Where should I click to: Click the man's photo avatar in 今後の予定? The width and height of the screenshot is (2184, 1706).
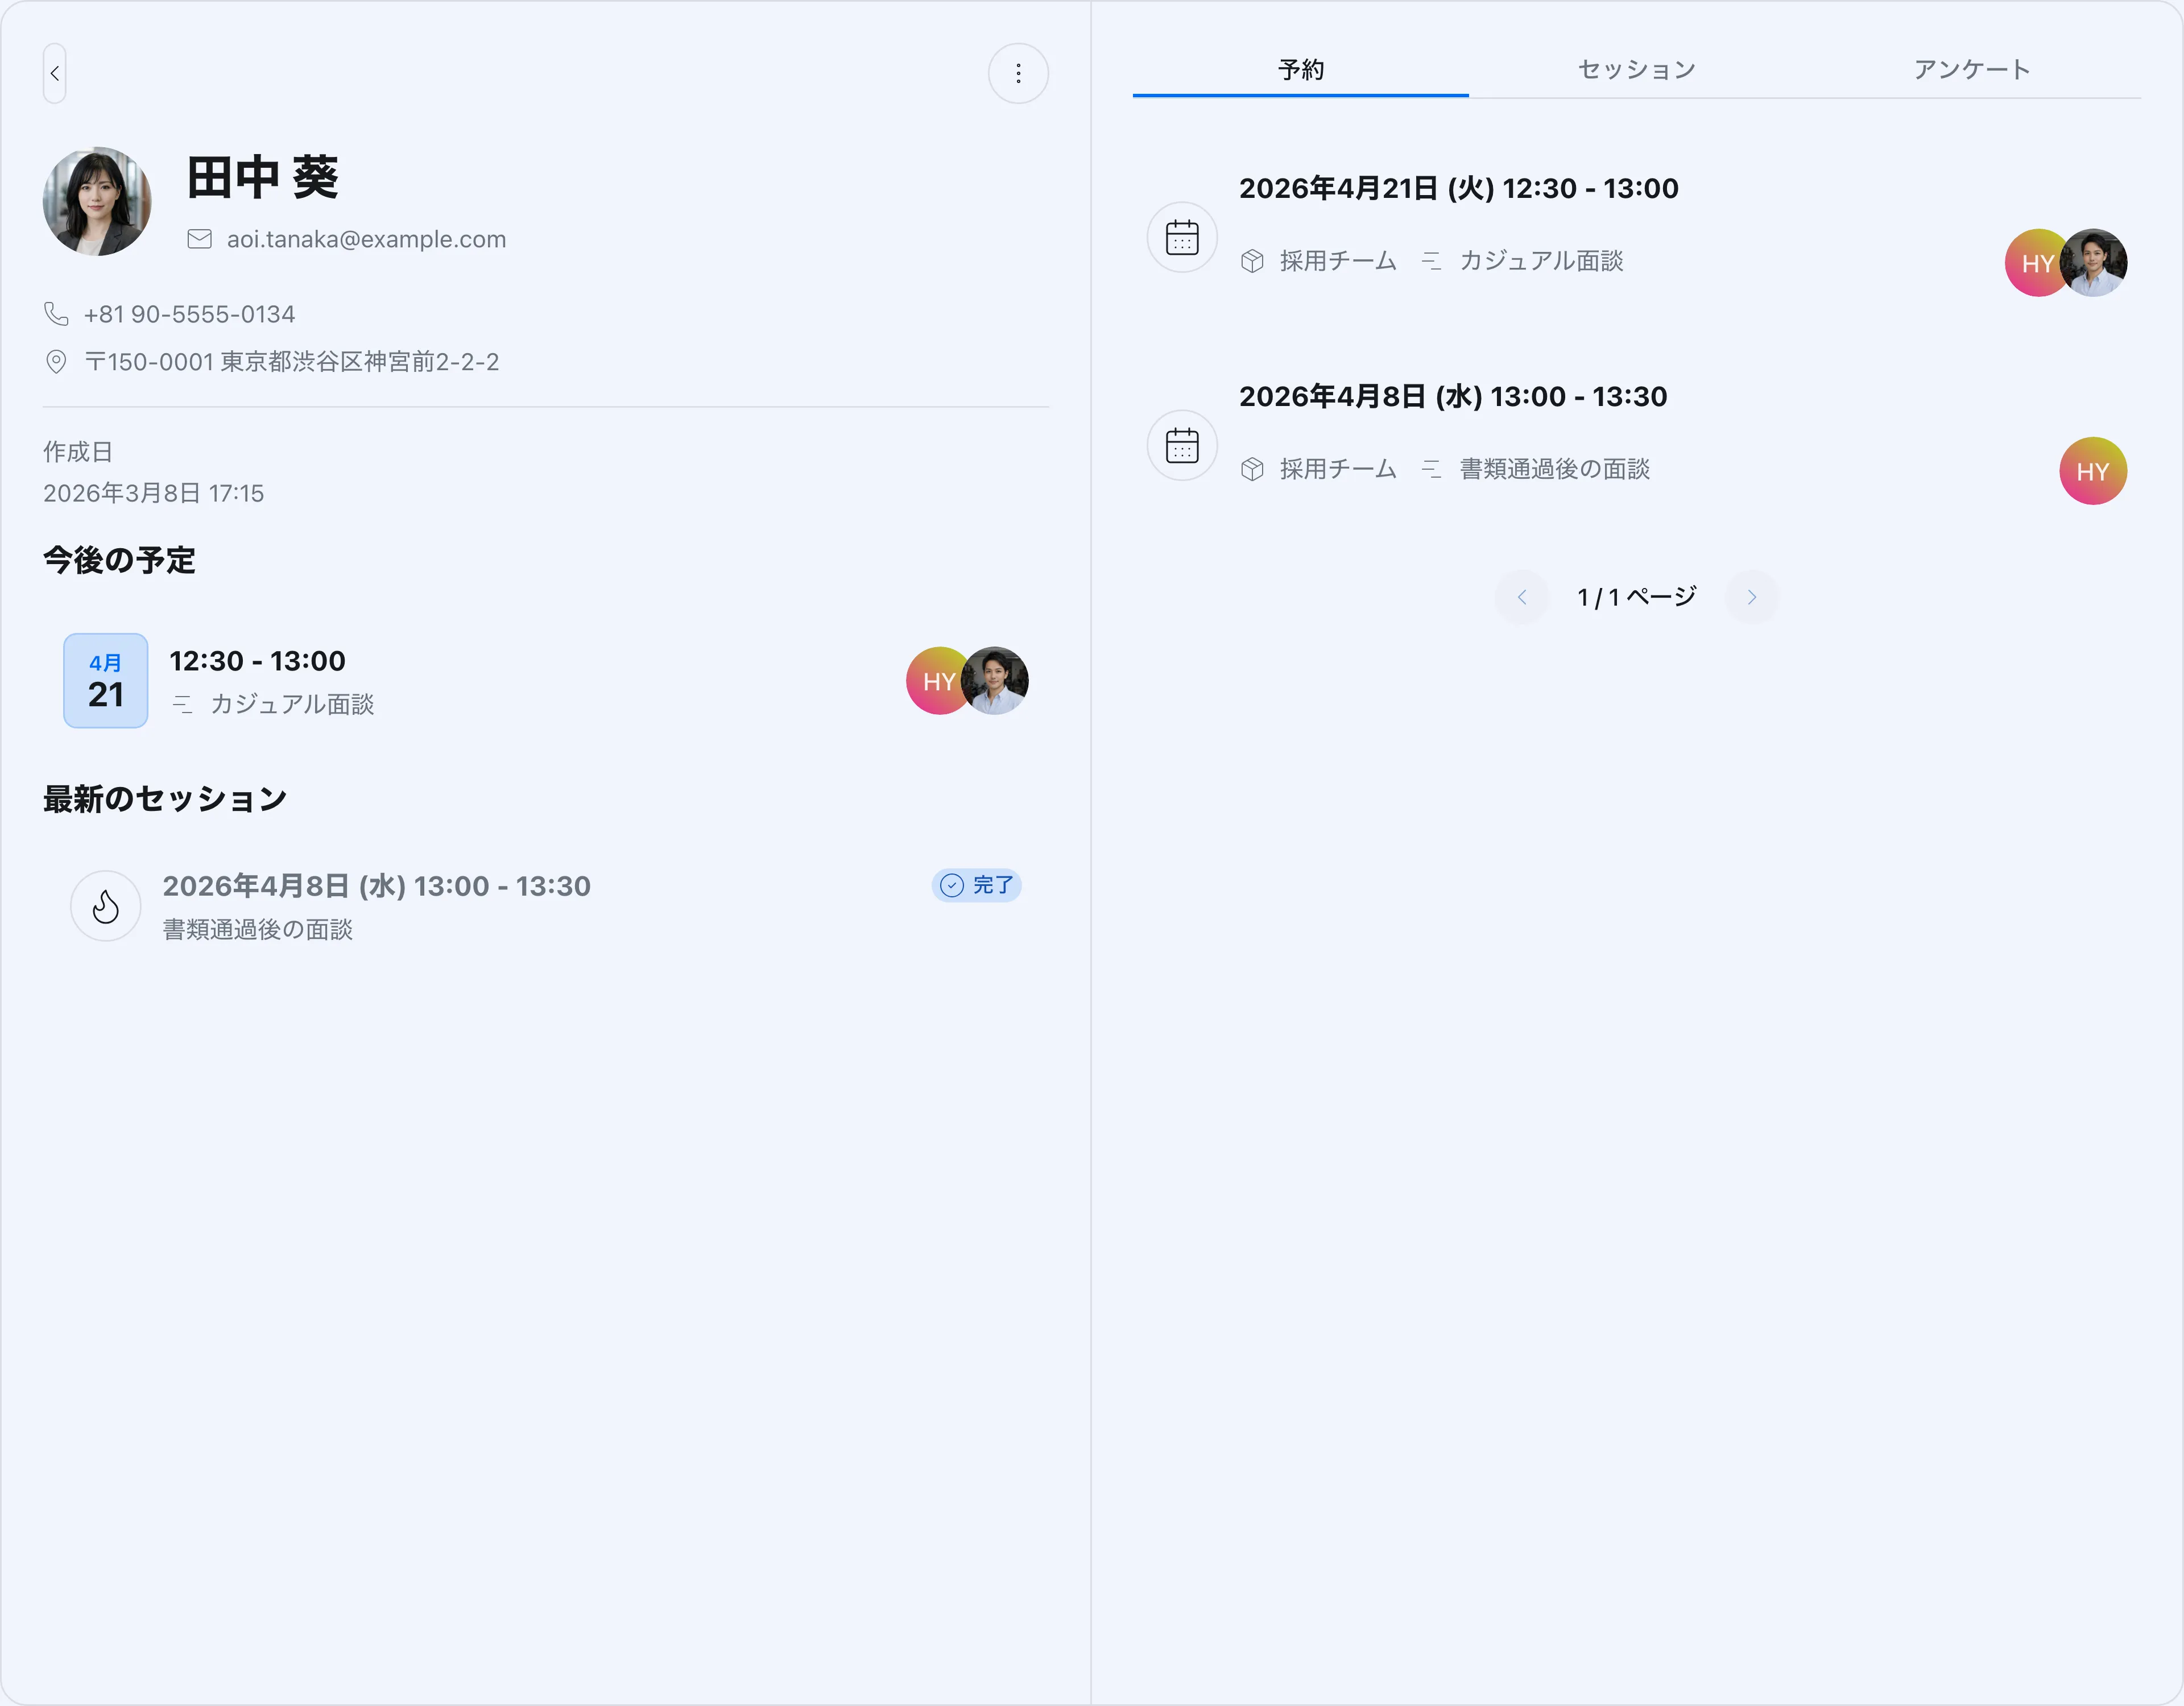coord(995,681)
